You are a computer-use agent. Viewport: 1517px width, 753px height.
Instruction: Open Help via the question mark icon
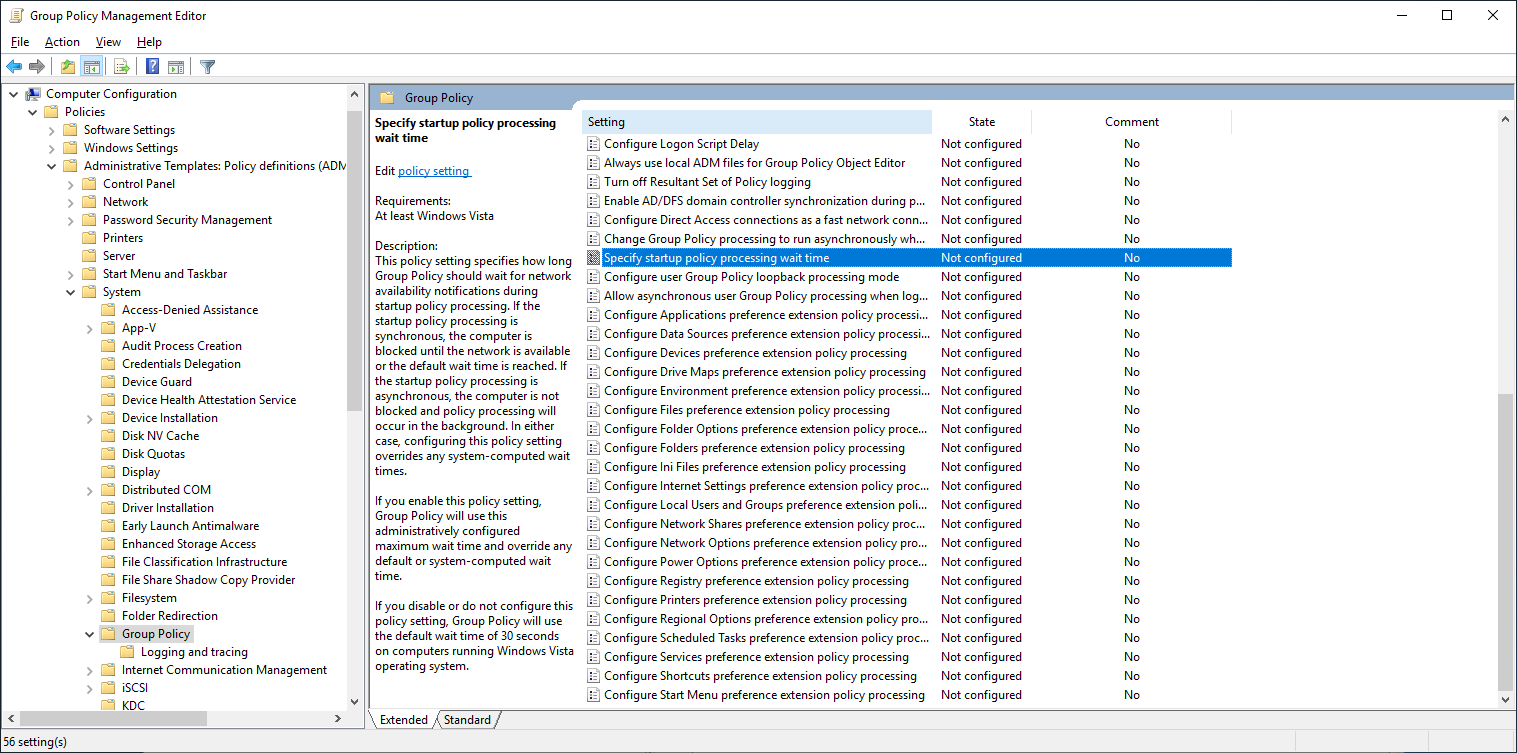click(x=152, y=67)
